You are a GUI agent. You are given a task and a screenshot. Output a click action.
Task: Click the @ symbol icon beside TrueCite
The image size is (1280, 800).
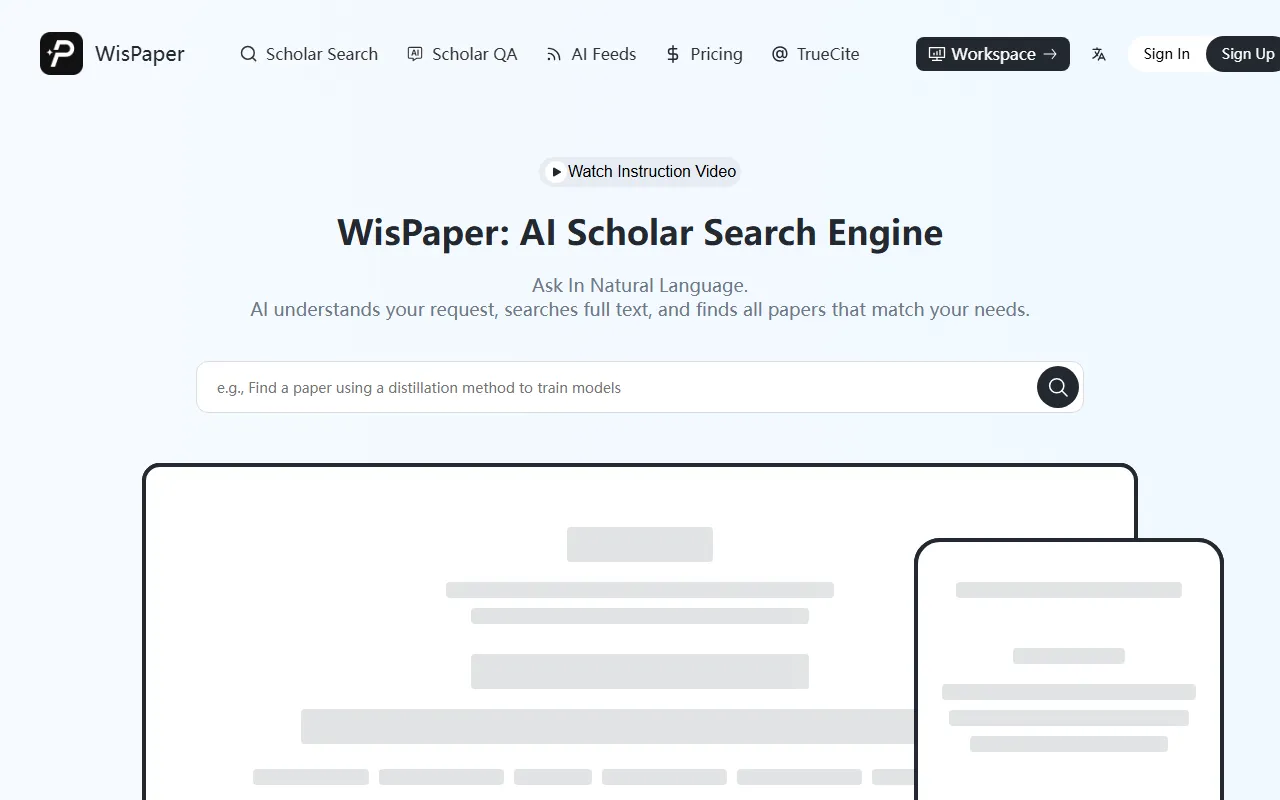pyautogui.click(x=780, y=54)
